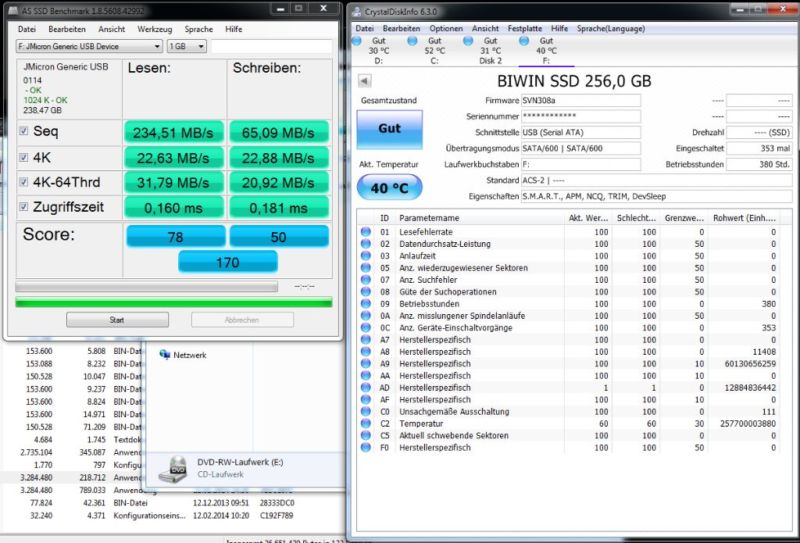Open Festplatte menu in CrystalDiskInfo

pos(524,29)
